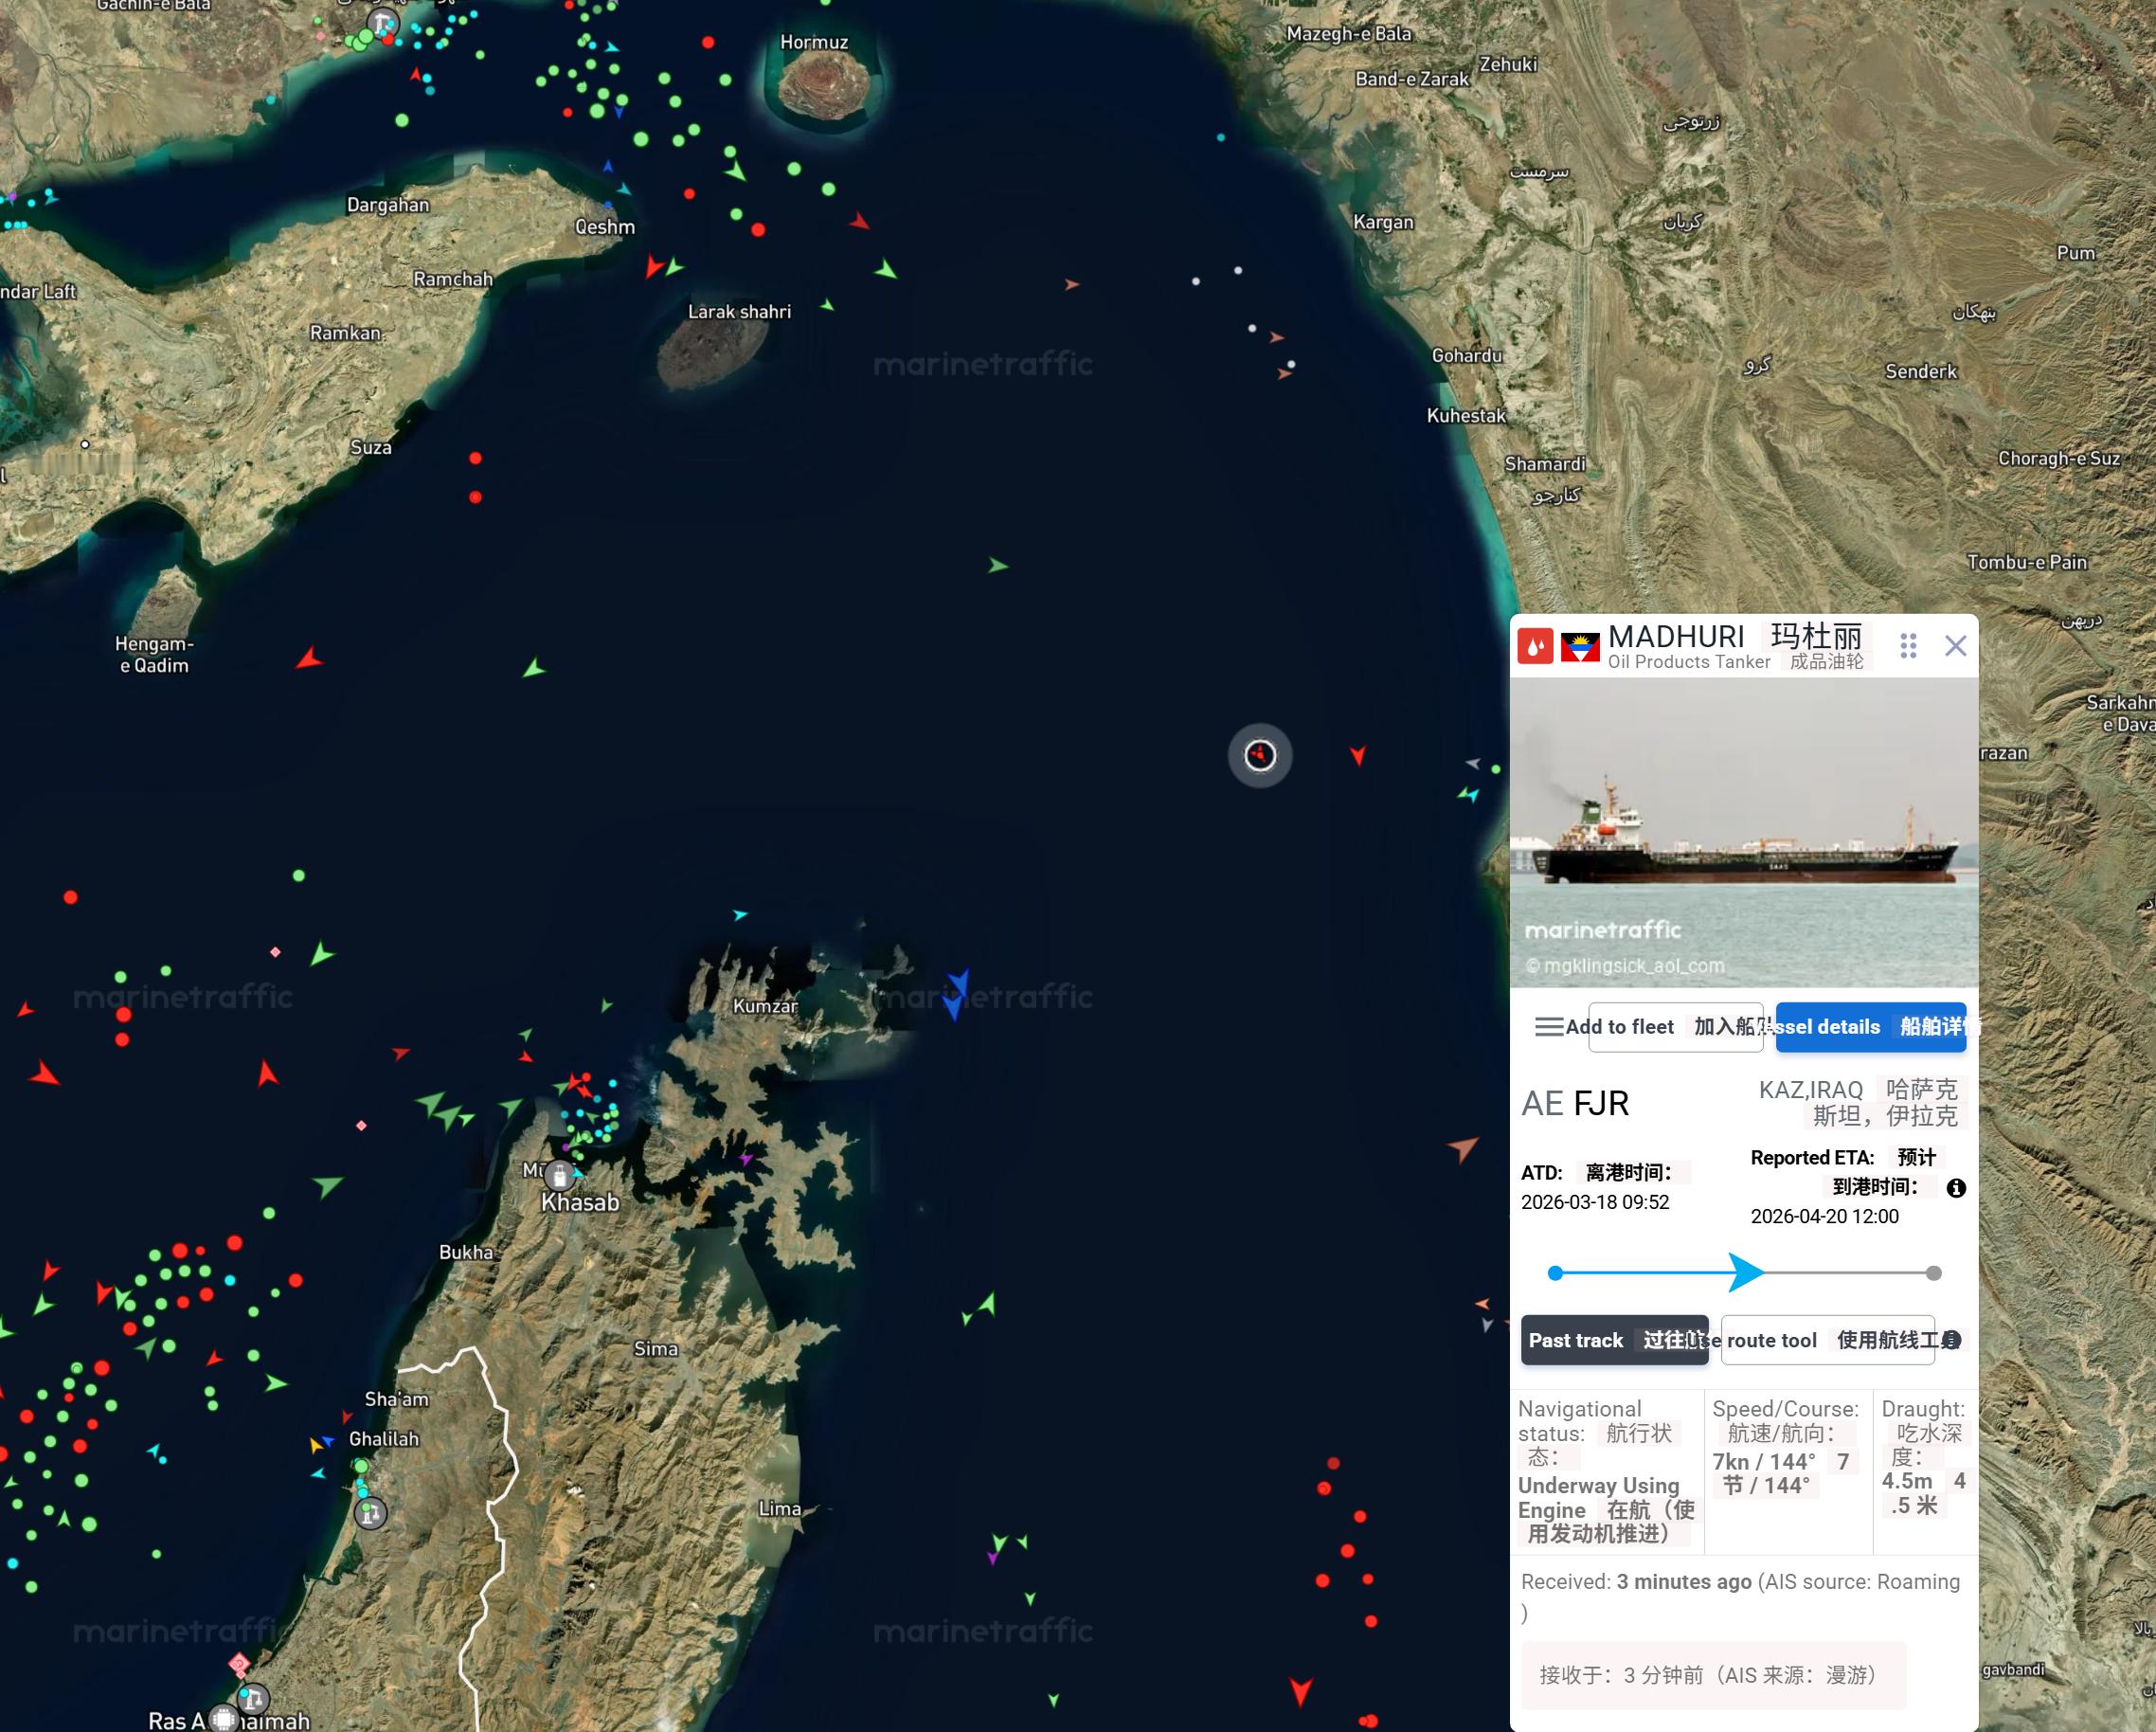Click the selected vessel circle marker on map
The width and height of the screenshot is (2156, 1732).
[x=1259, y=755]
